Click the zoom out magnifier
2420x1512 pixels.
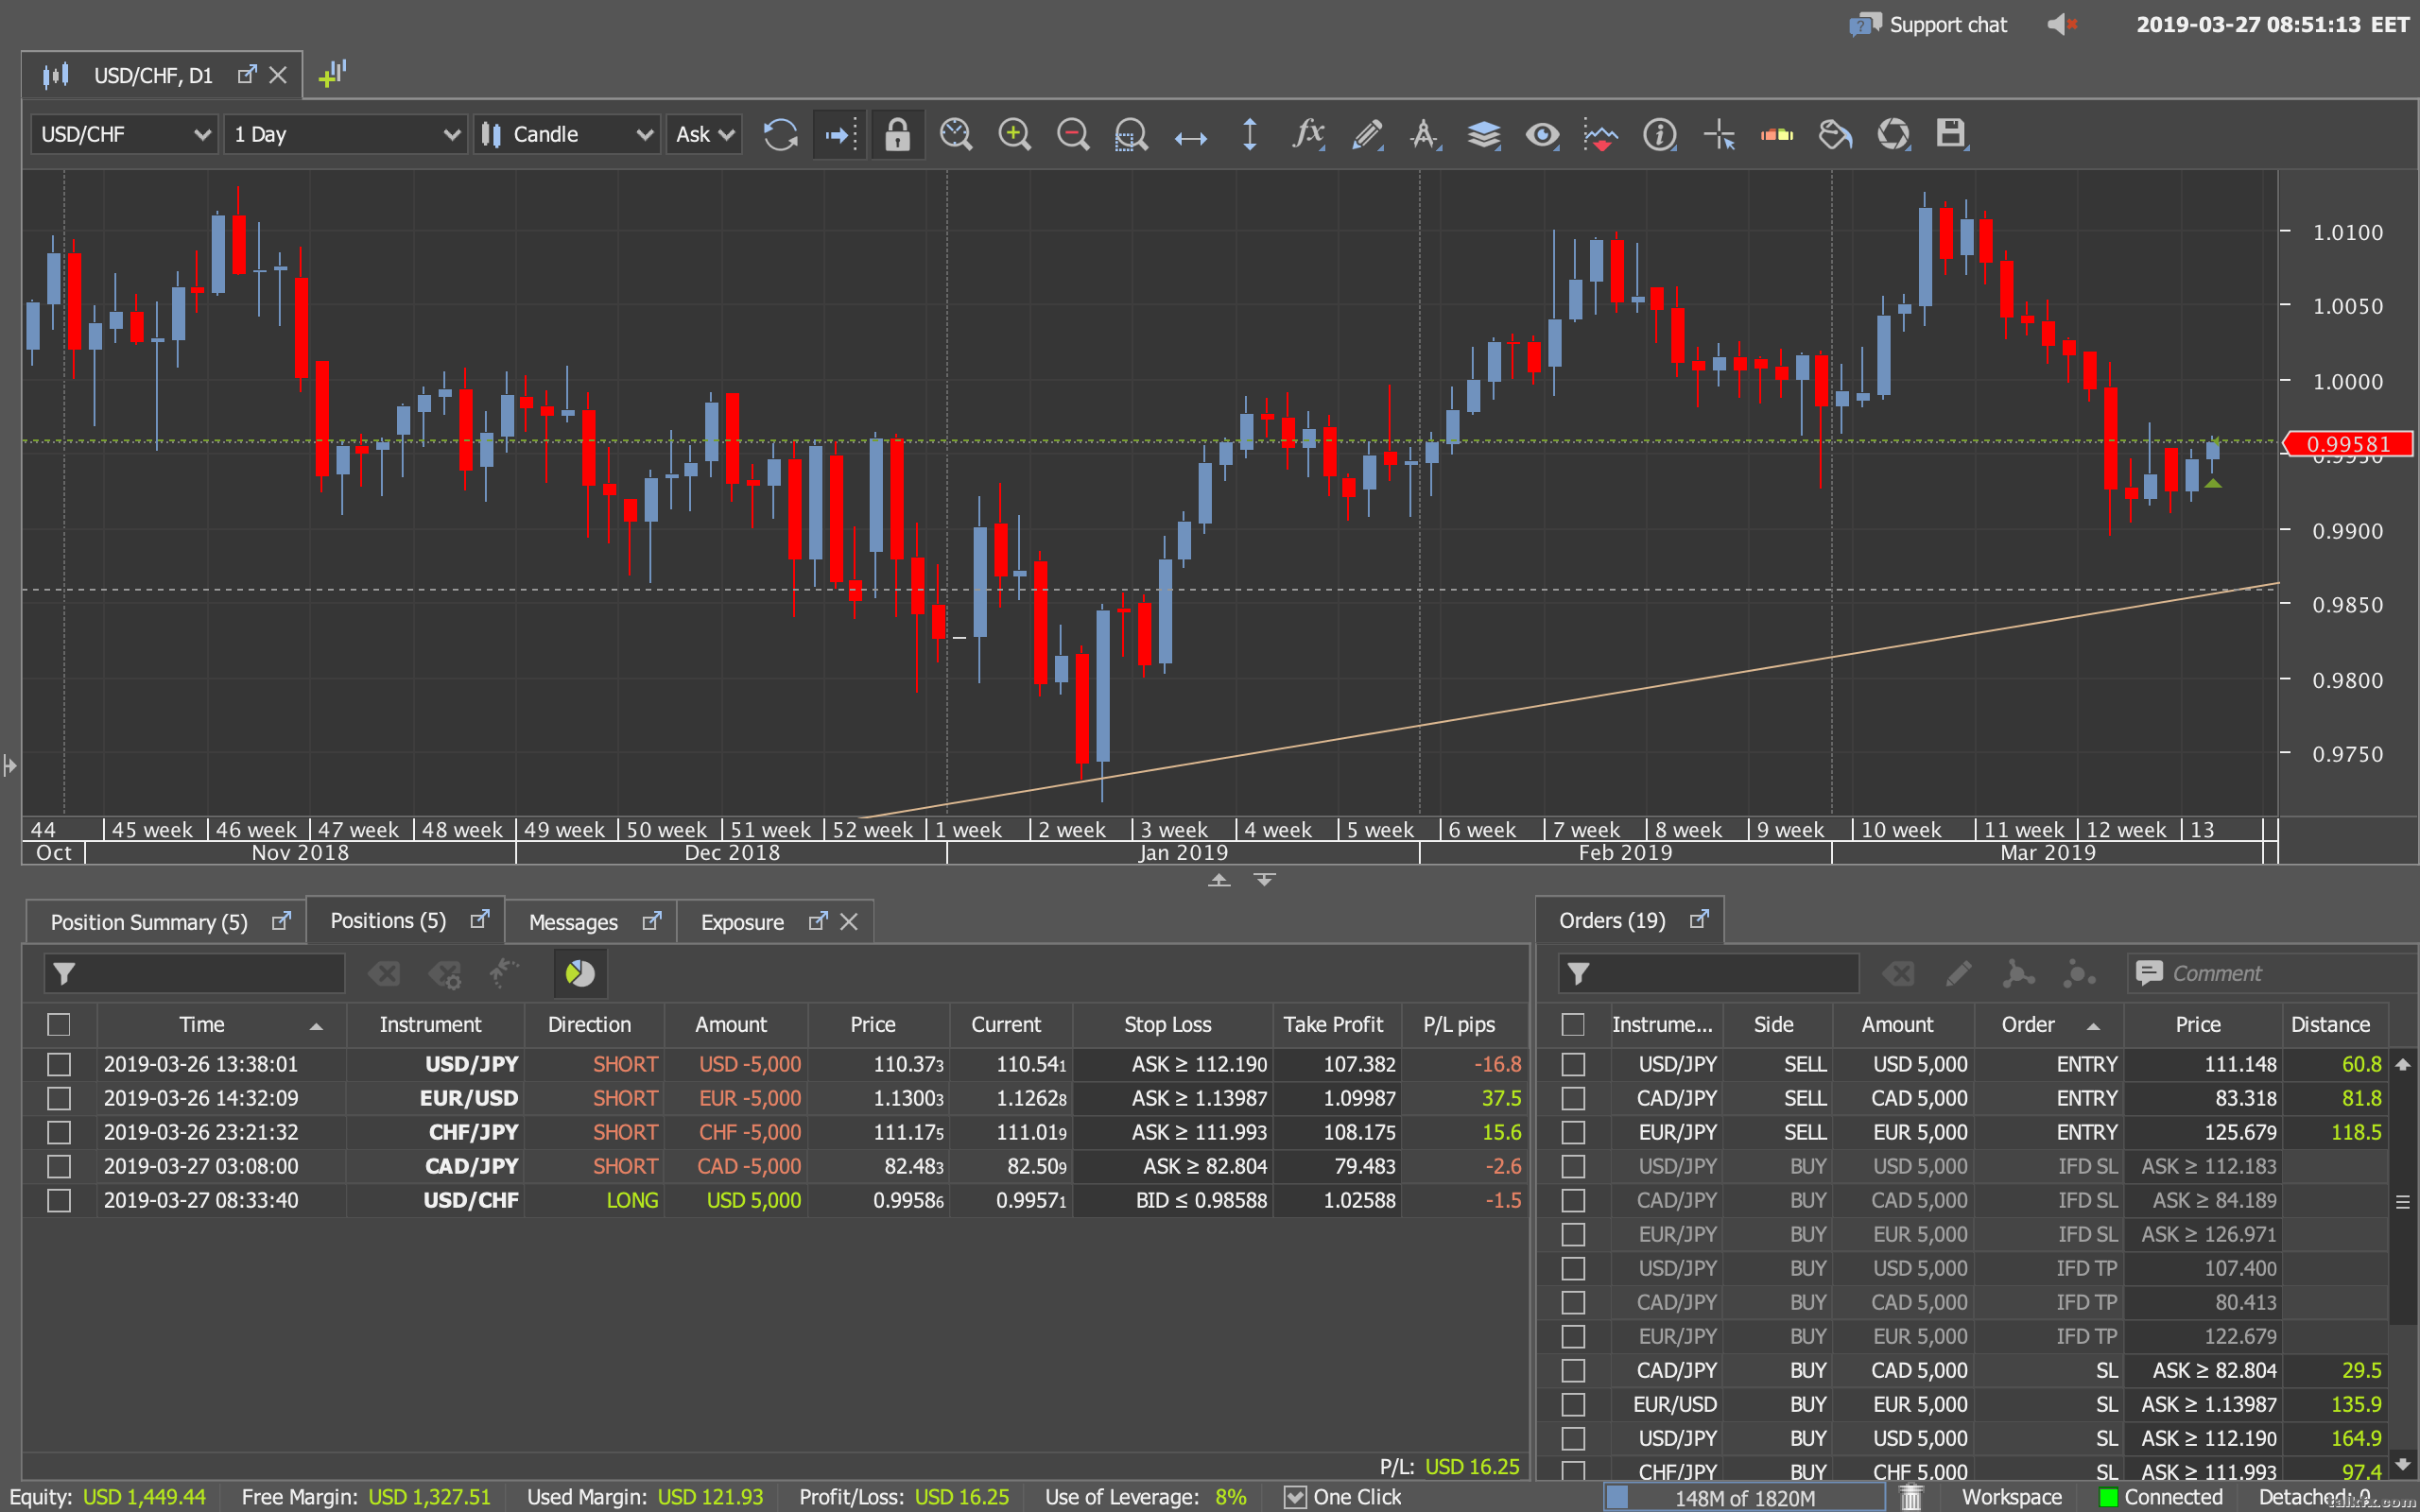point(1073,134)
